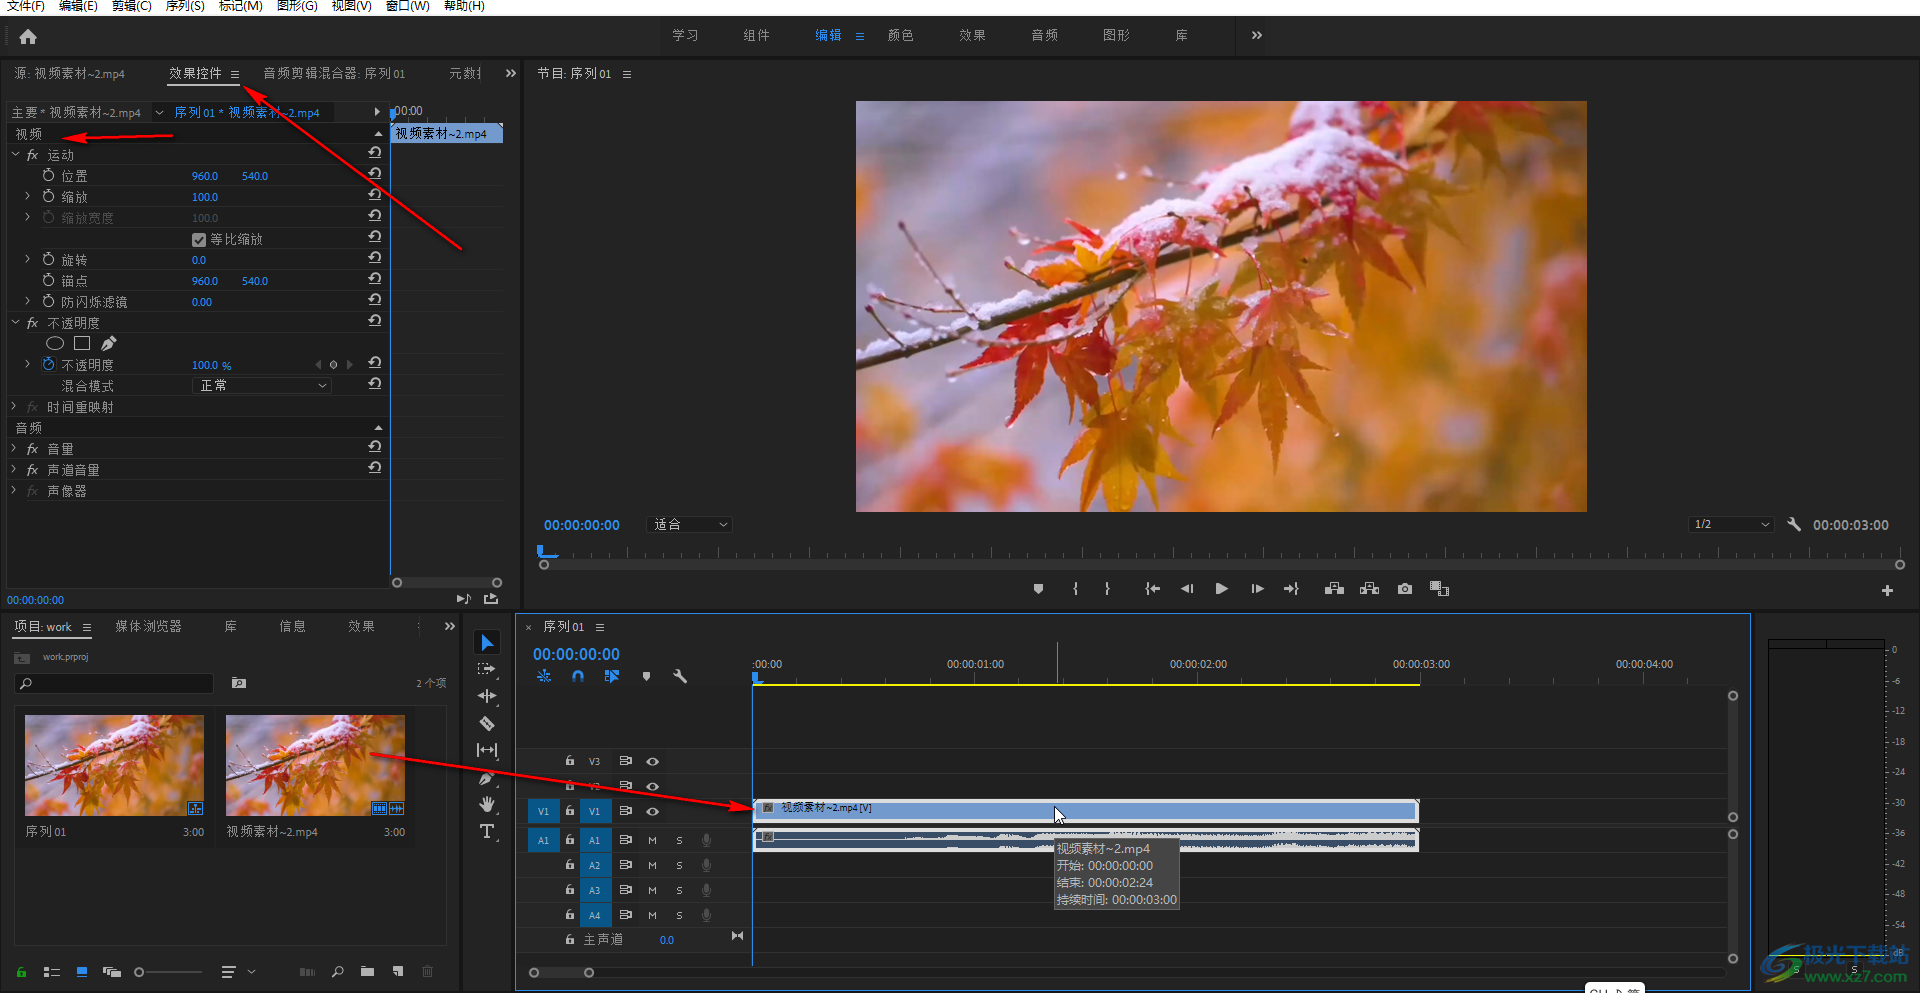Open blend mode dropdown
This screenshot has width=1920, height=993.
tap(261, 386)
